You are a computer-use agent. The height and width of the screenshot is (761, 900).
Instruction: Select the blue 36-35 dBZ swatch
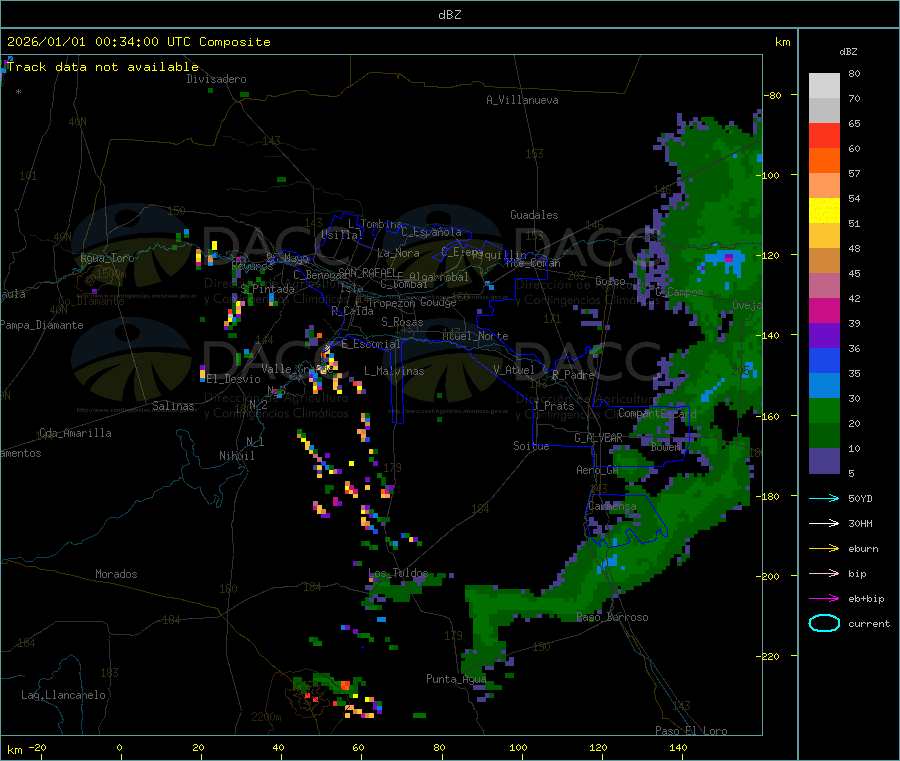(824, 360)
